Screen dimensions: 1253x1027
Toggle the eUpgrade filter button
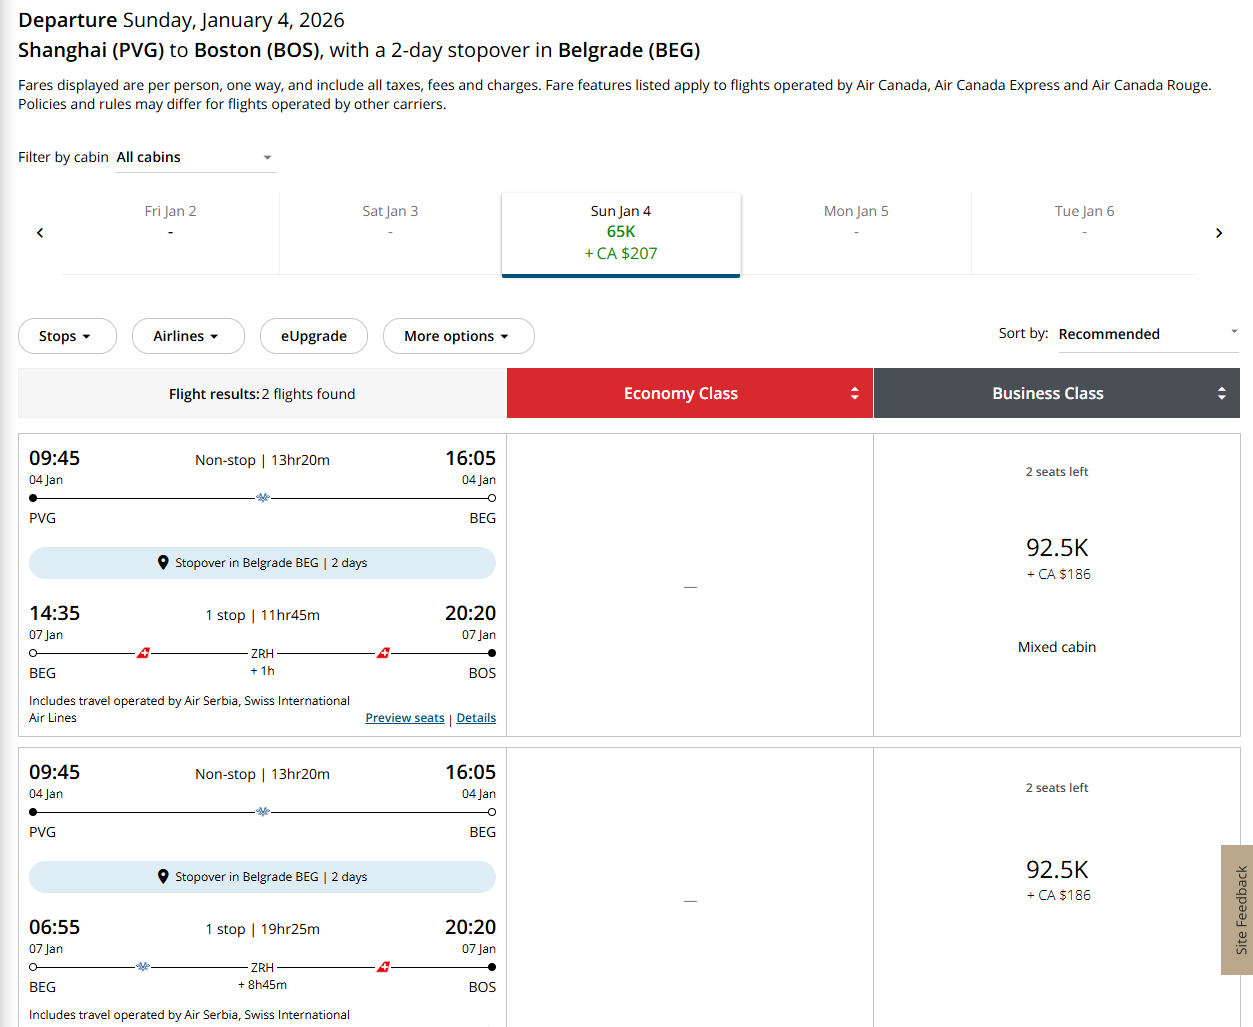(314, 336)
